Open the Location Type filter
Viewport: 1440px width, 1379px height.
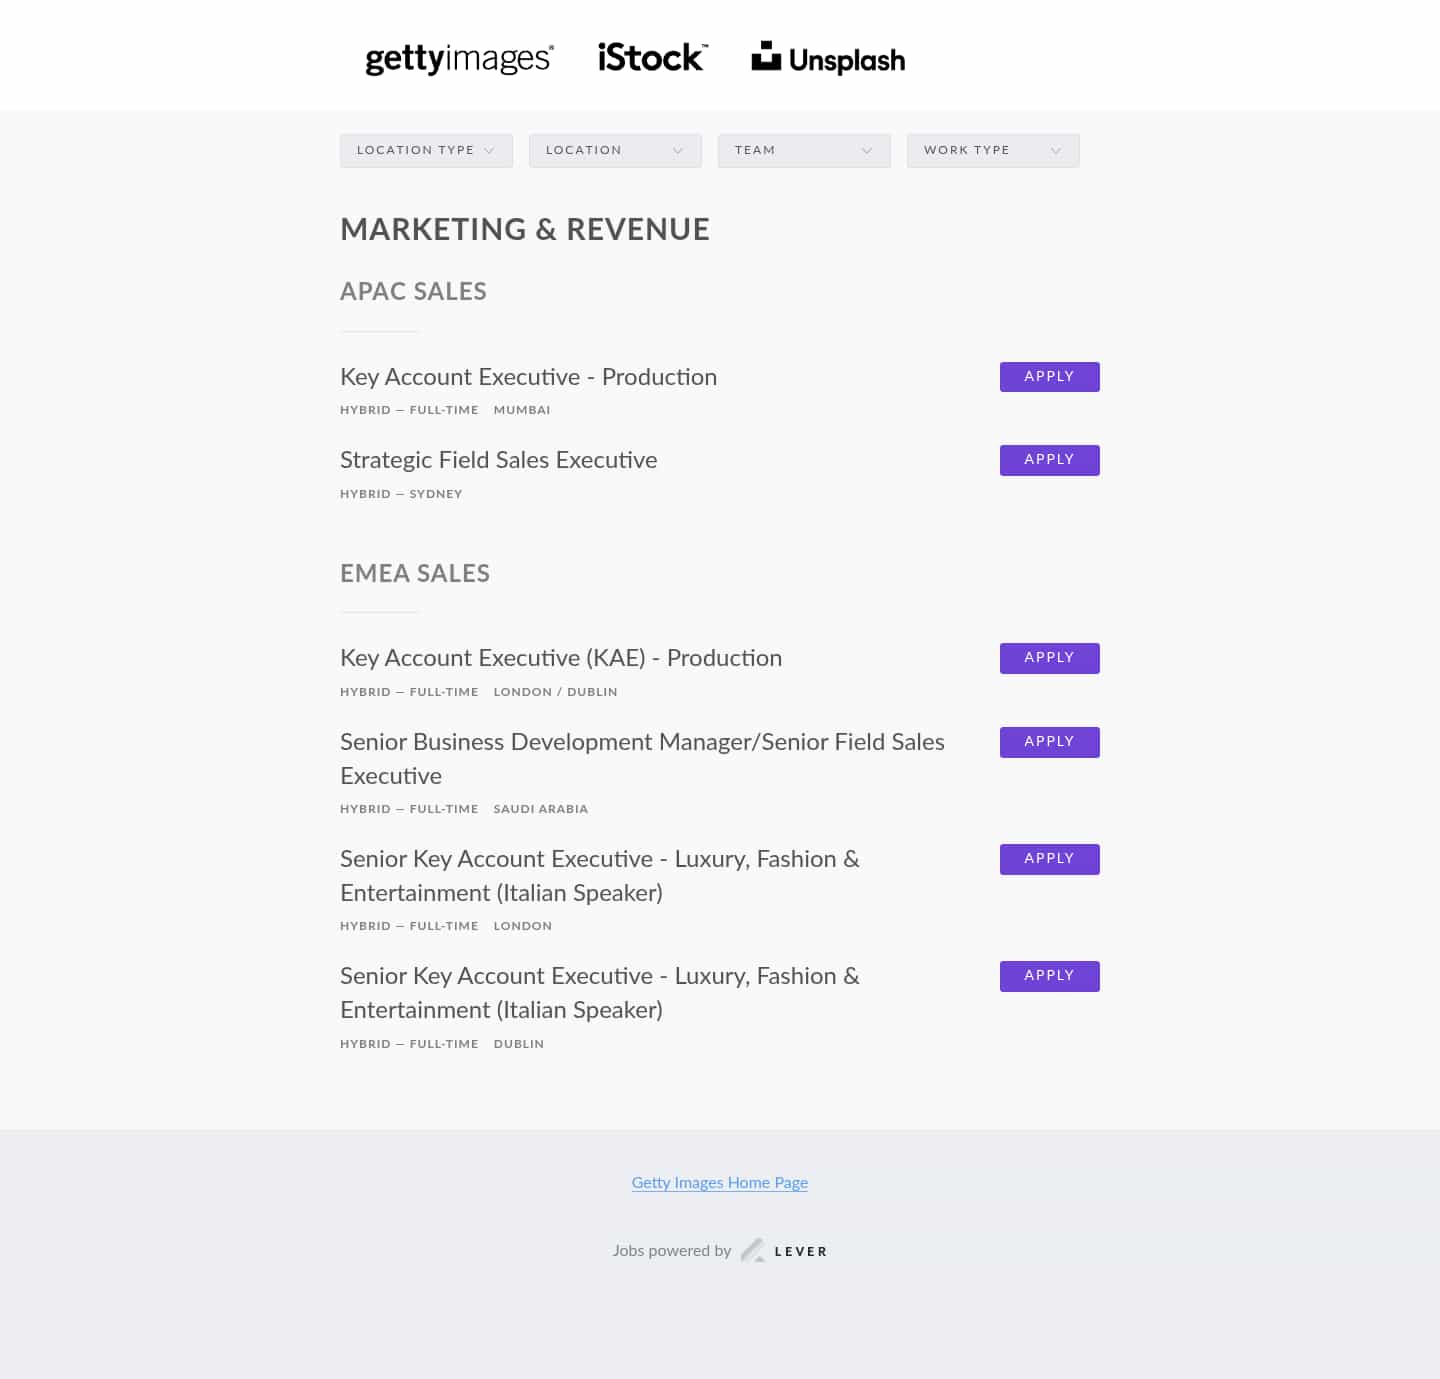426,150
